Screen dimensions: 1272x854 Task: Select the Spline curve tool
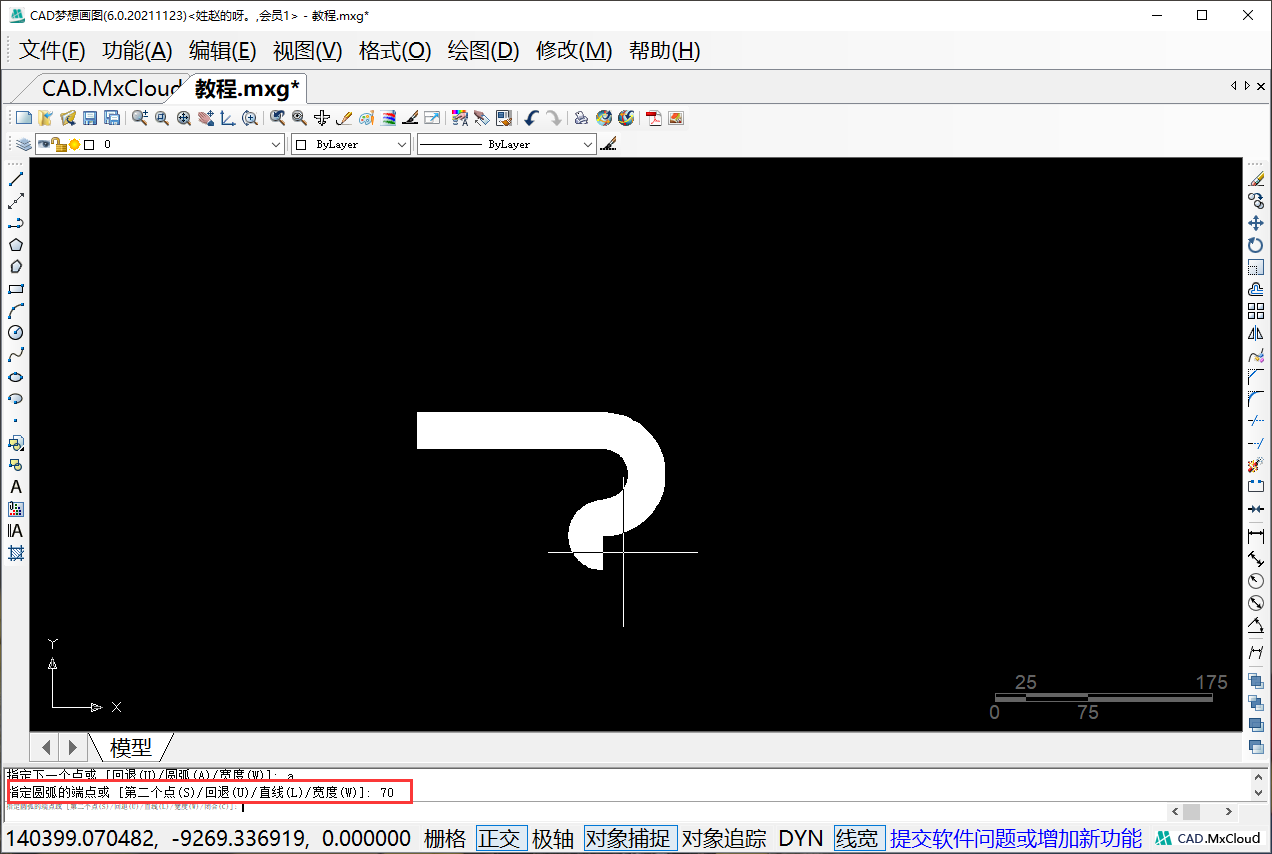coord(16,355)
